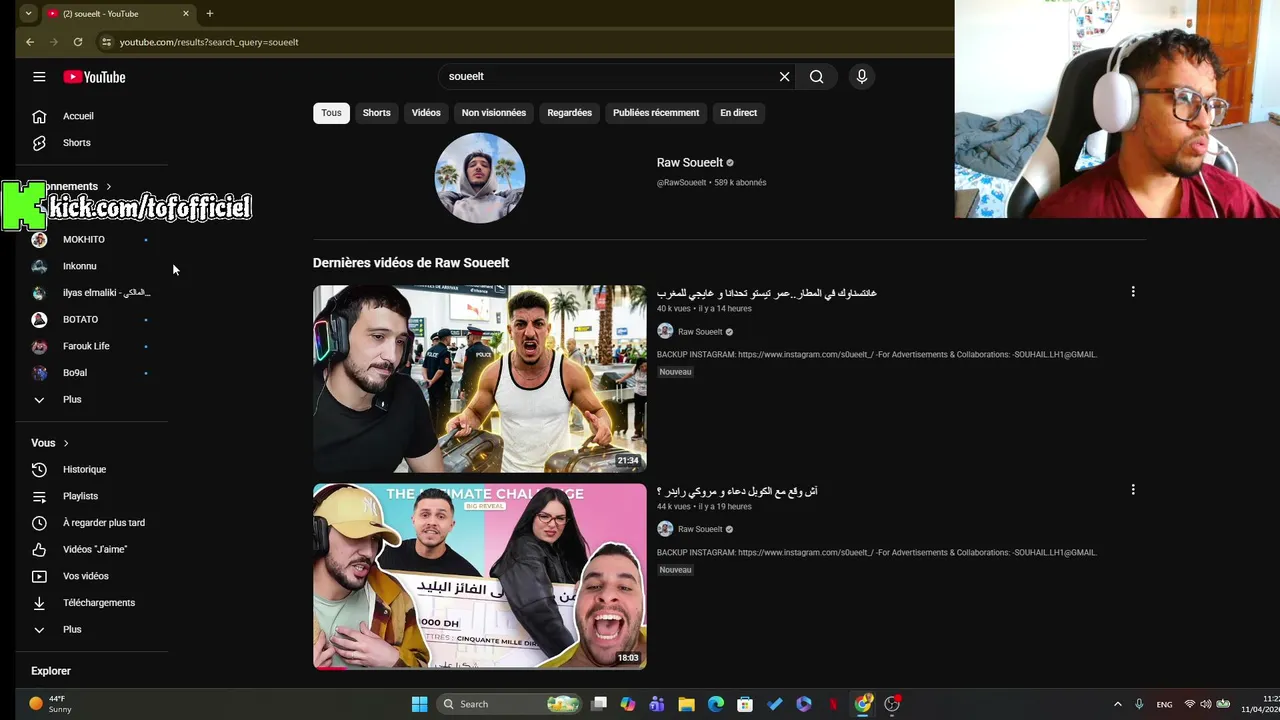Open the browser tab search dropdown arrow
Viewport: 1280px width, 720px height.
28,14
